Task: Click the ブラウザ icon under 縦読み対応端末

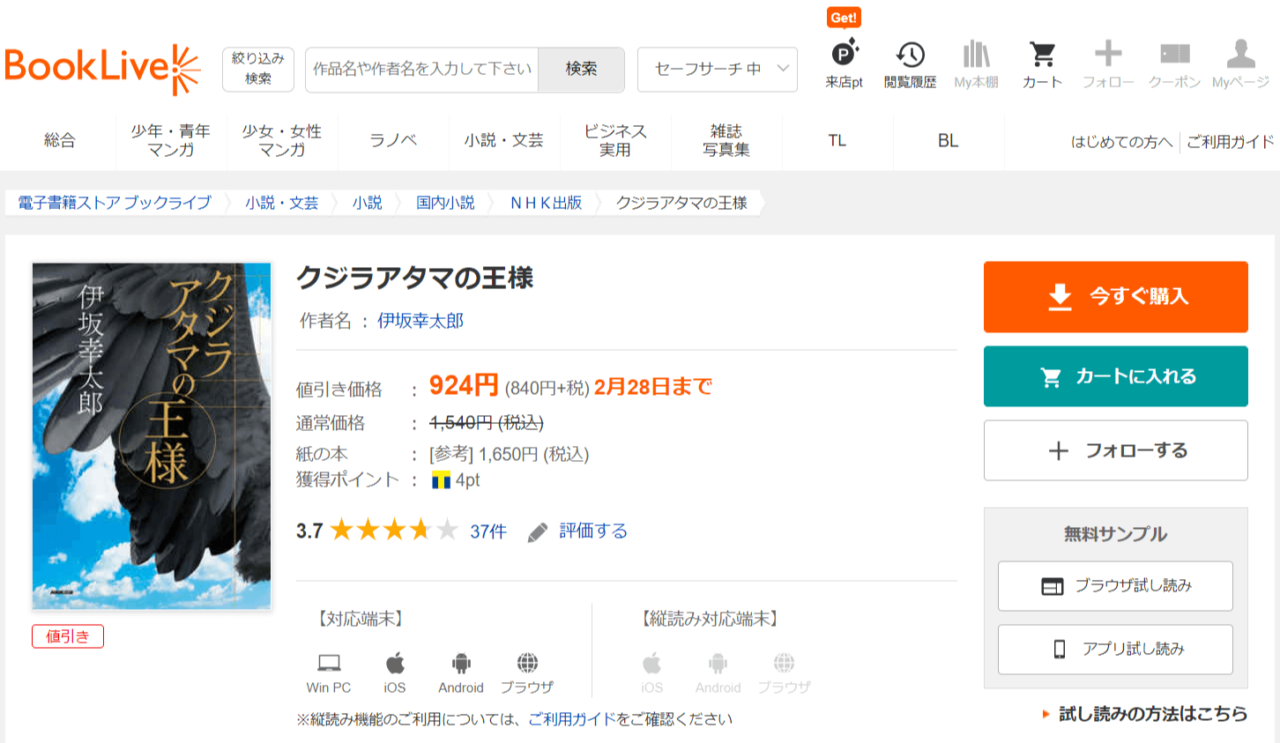Action: coord(784,662)
